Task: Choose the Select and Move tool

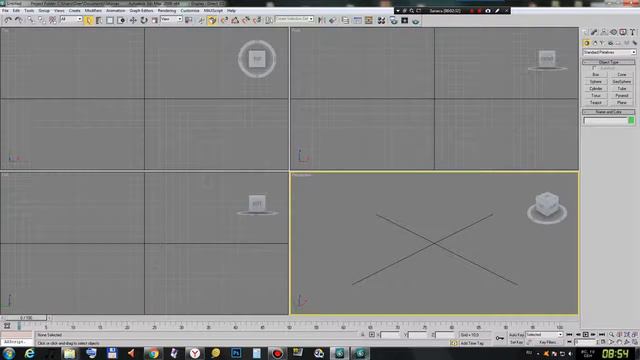Action: (x=133, y=20)
